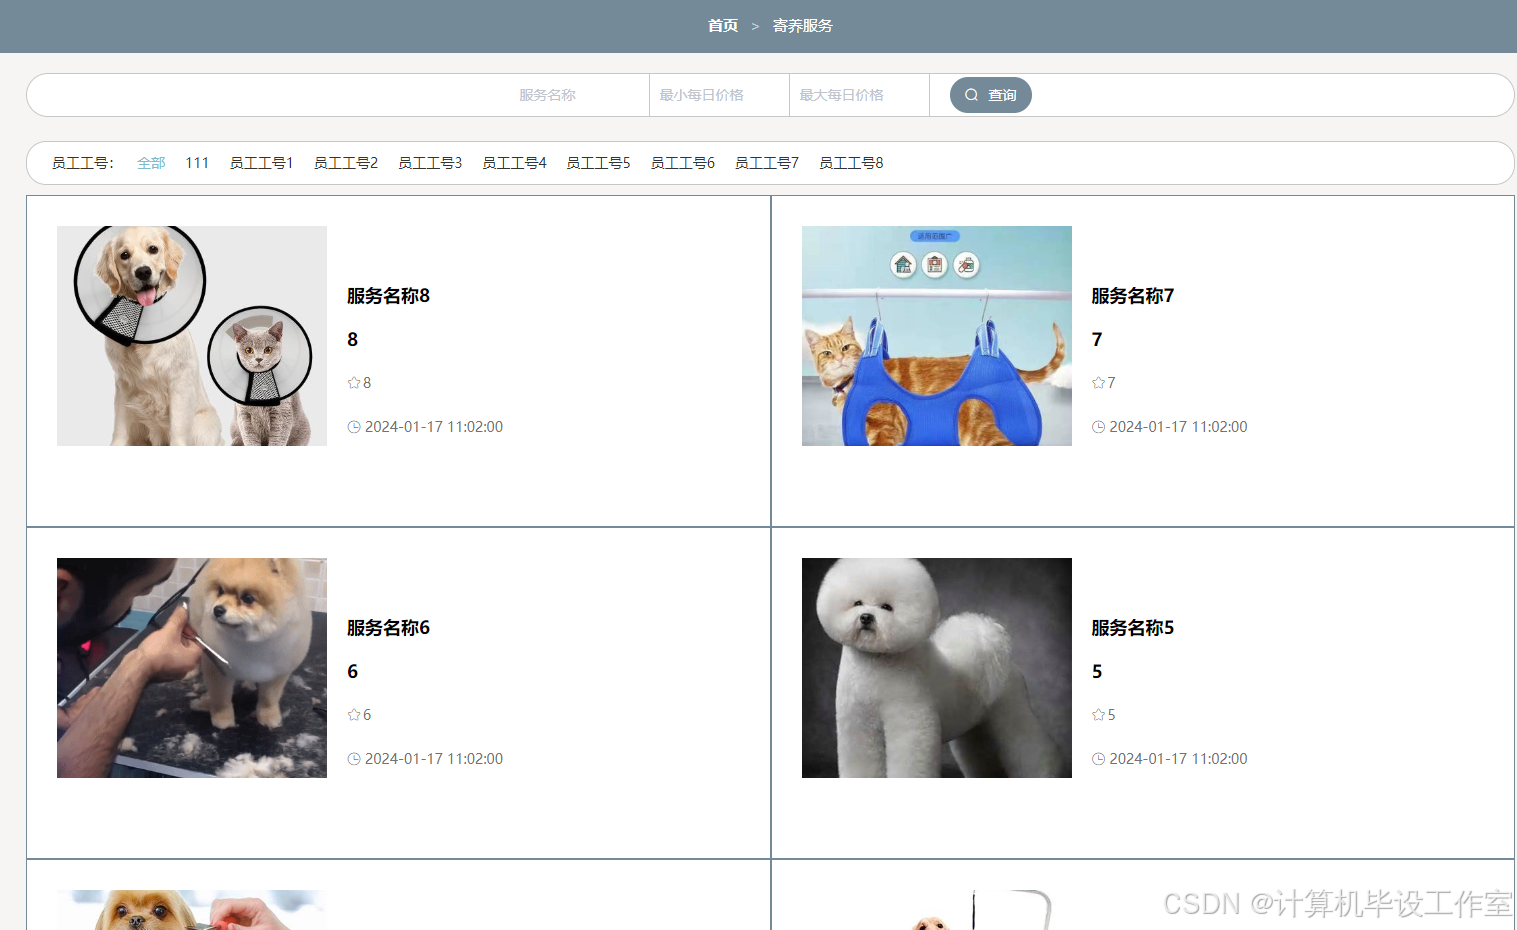Click the 服务名称8 title
This screenshot has width=1517, height=930.
[x=388, y=296]
